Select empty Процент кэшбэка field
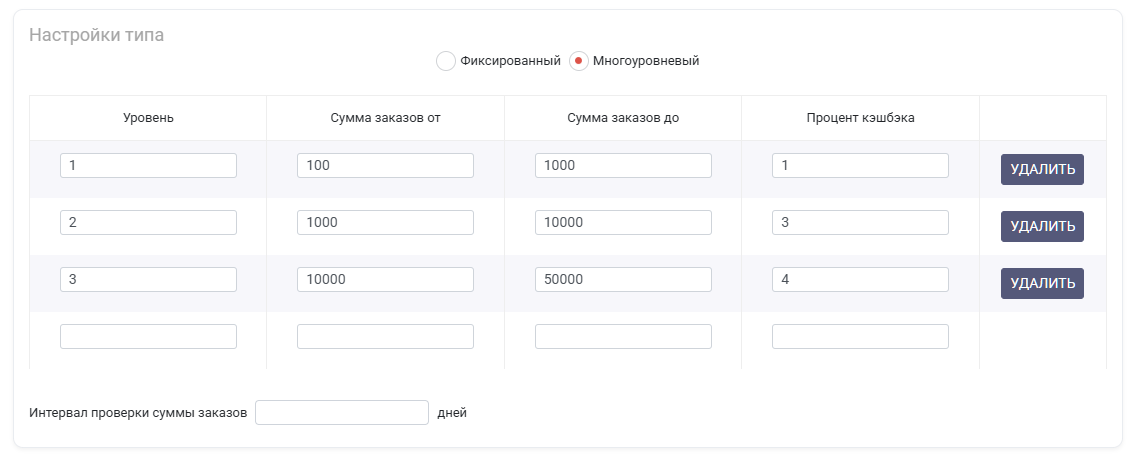1132x457 pixels. [x=860, y=336]
